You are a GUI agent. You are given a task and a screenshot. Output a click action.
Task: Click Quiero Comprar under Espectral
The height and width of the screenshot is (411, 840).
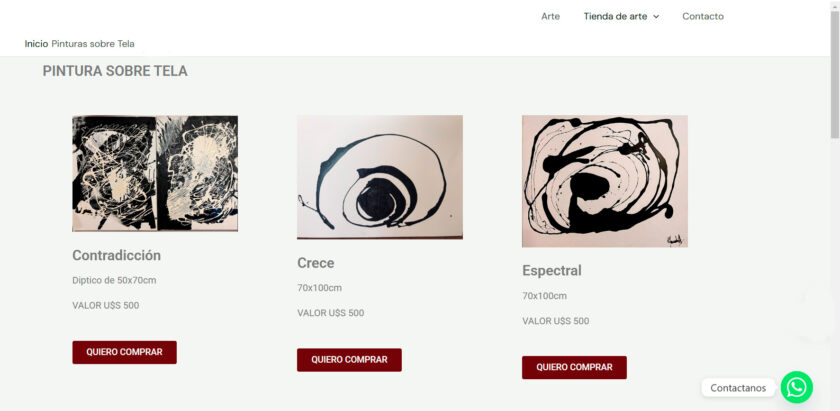(x=574, y=367)
